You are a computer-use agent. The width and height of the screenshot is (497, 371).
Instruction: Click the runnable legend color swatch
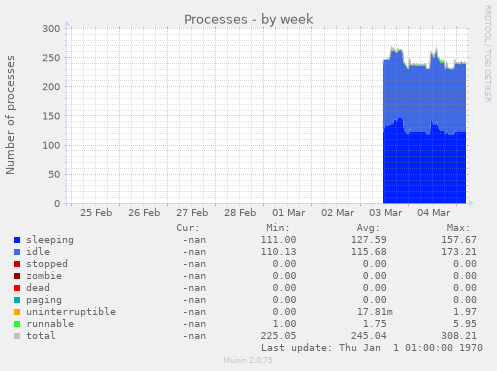pos(17,324)
